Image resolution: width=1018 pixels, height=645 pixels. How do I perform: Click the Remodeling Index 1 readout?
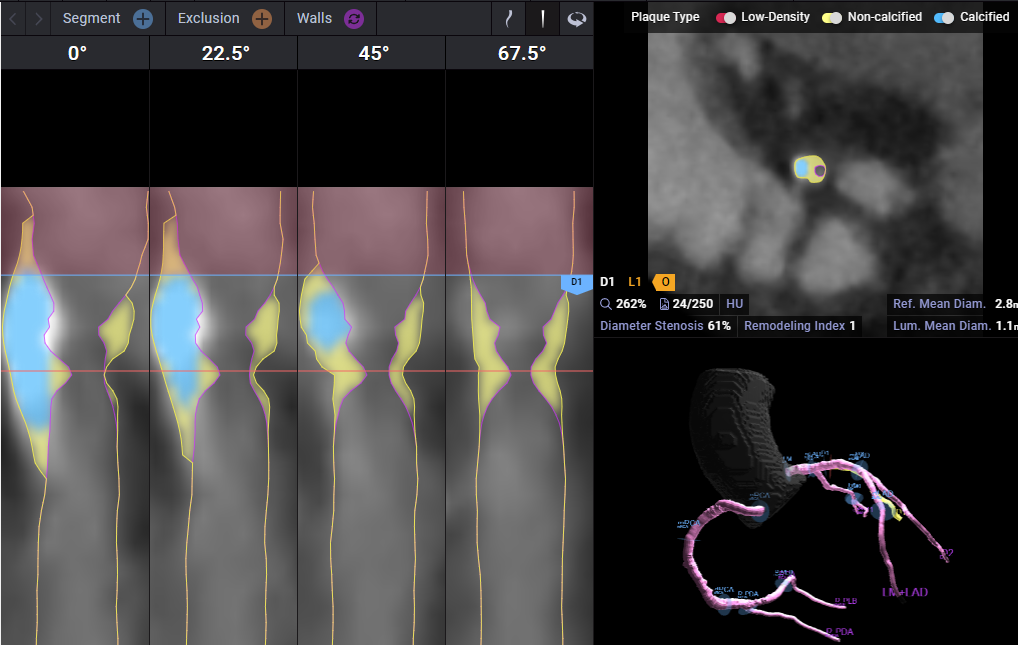tap(799, 326)
